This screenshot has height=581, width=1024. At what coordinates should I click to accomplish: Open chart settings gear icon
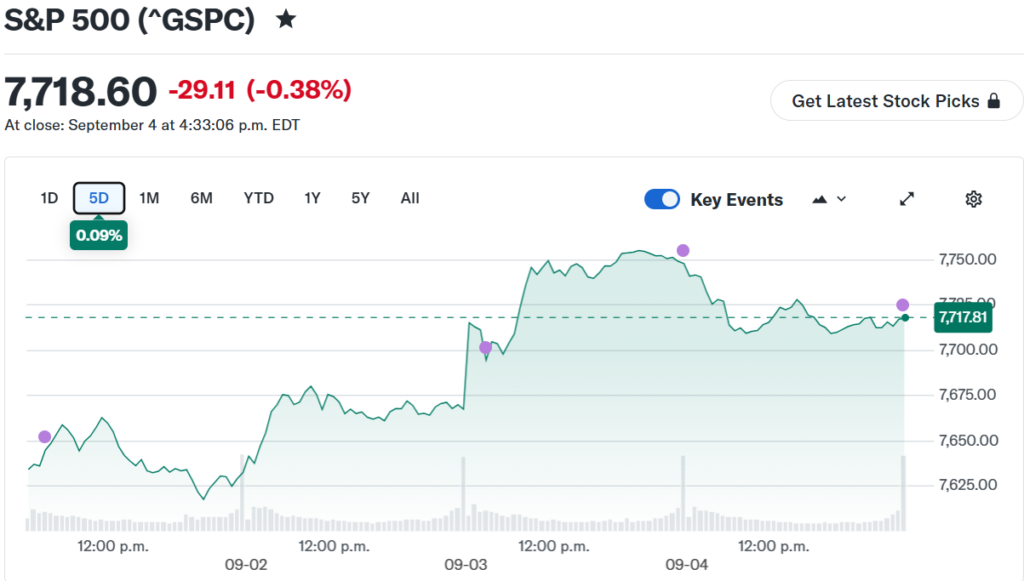(x=974, y=199)
